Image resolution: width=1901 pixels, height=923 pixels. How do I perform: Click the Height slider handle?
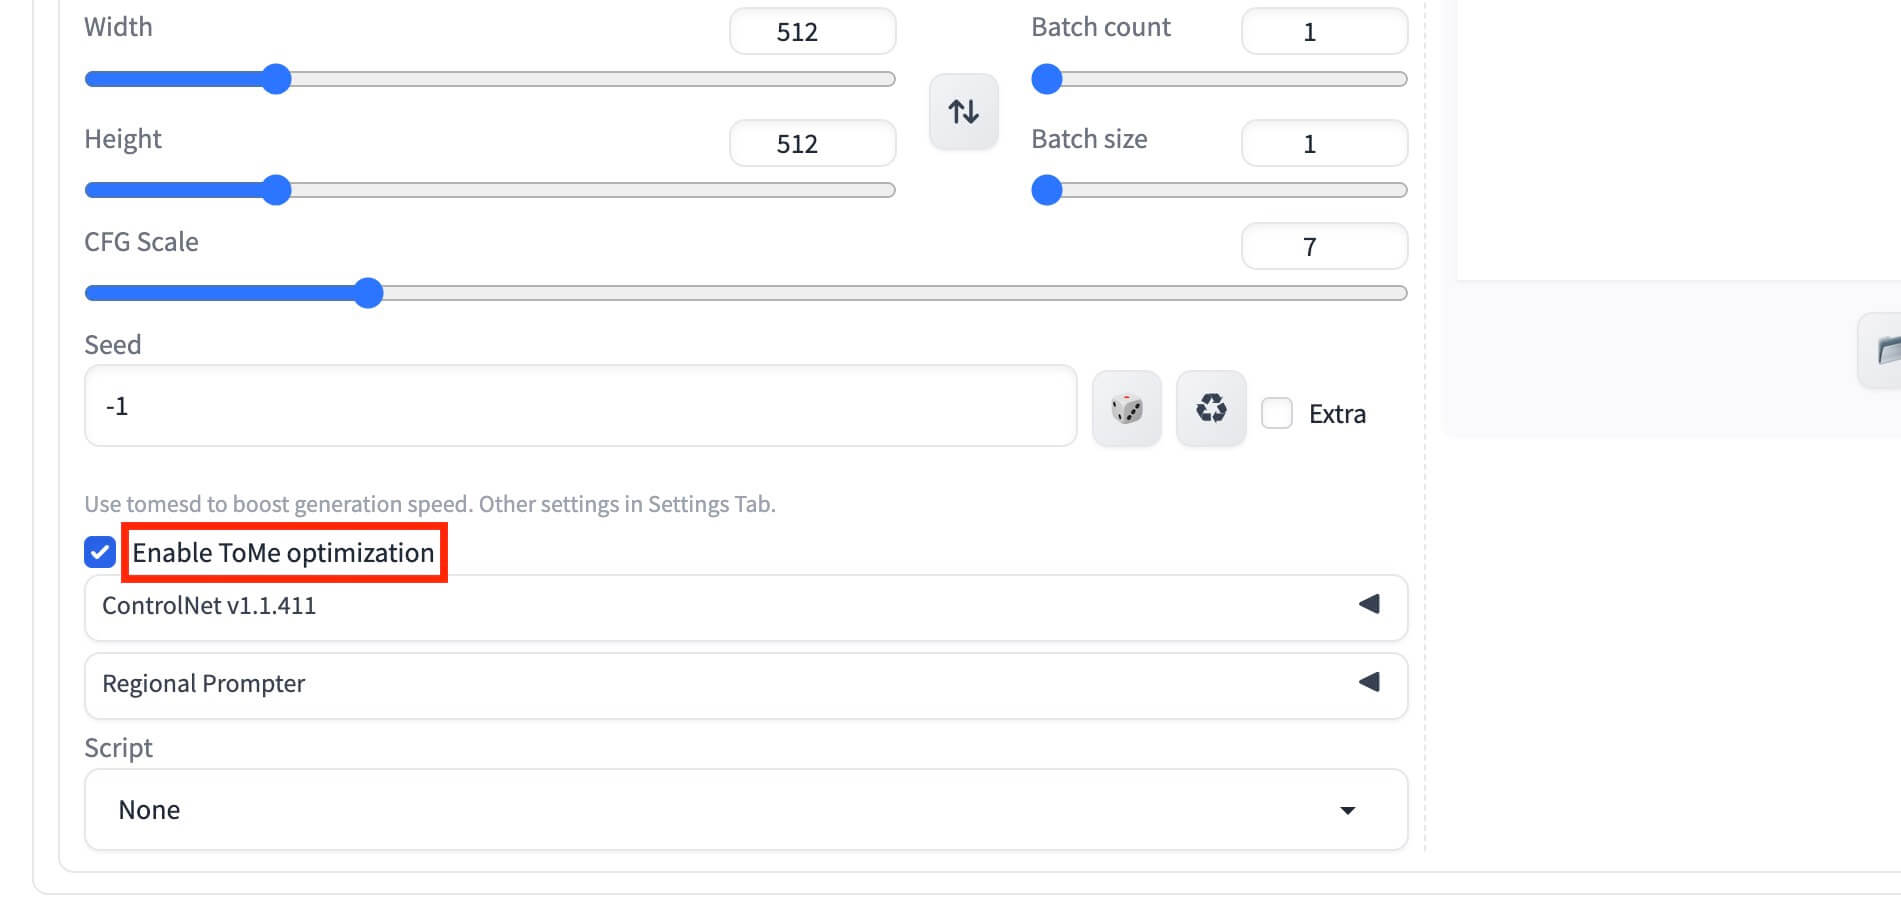(276, 190)
